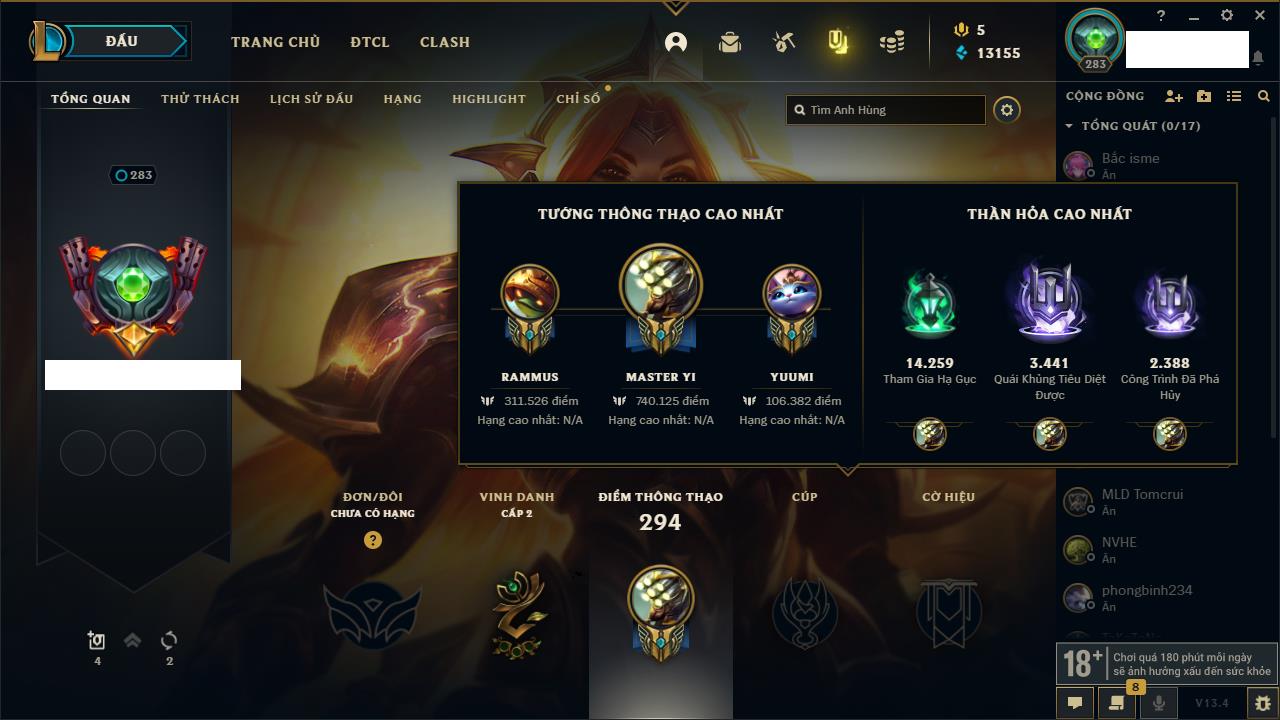The width and height of the screenshot is (1280, 720).
Task: Open the friend list view options icon
Action: (x=1234, y=96)
